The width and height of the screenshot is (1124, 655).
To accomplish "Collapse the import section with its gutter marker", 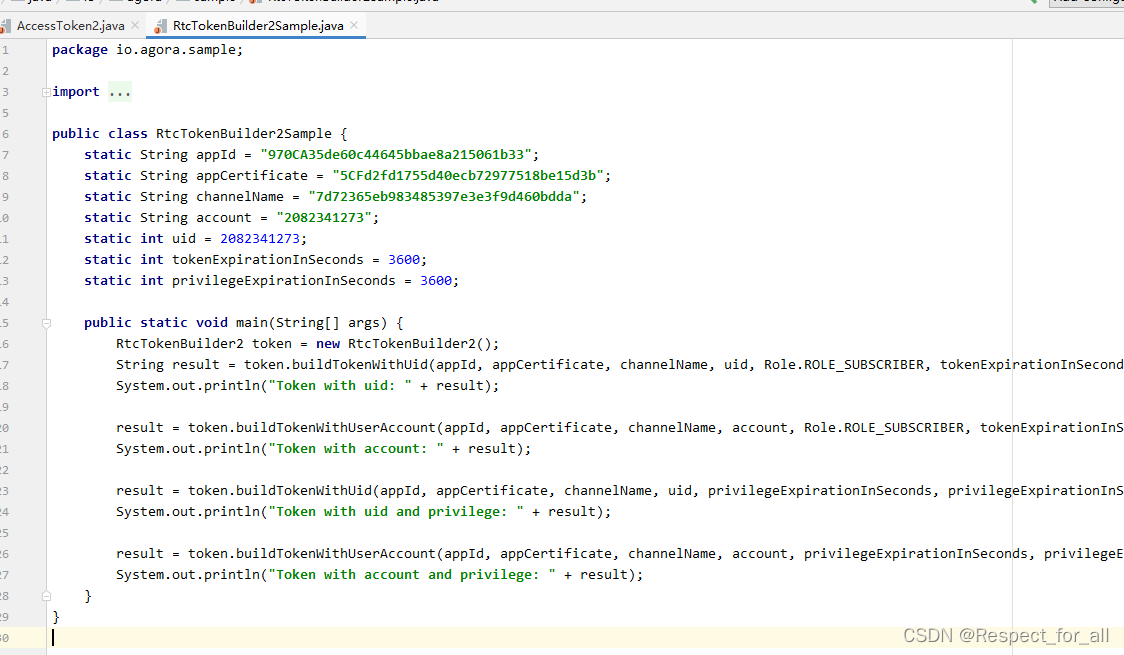I will [x=45, y=91].
